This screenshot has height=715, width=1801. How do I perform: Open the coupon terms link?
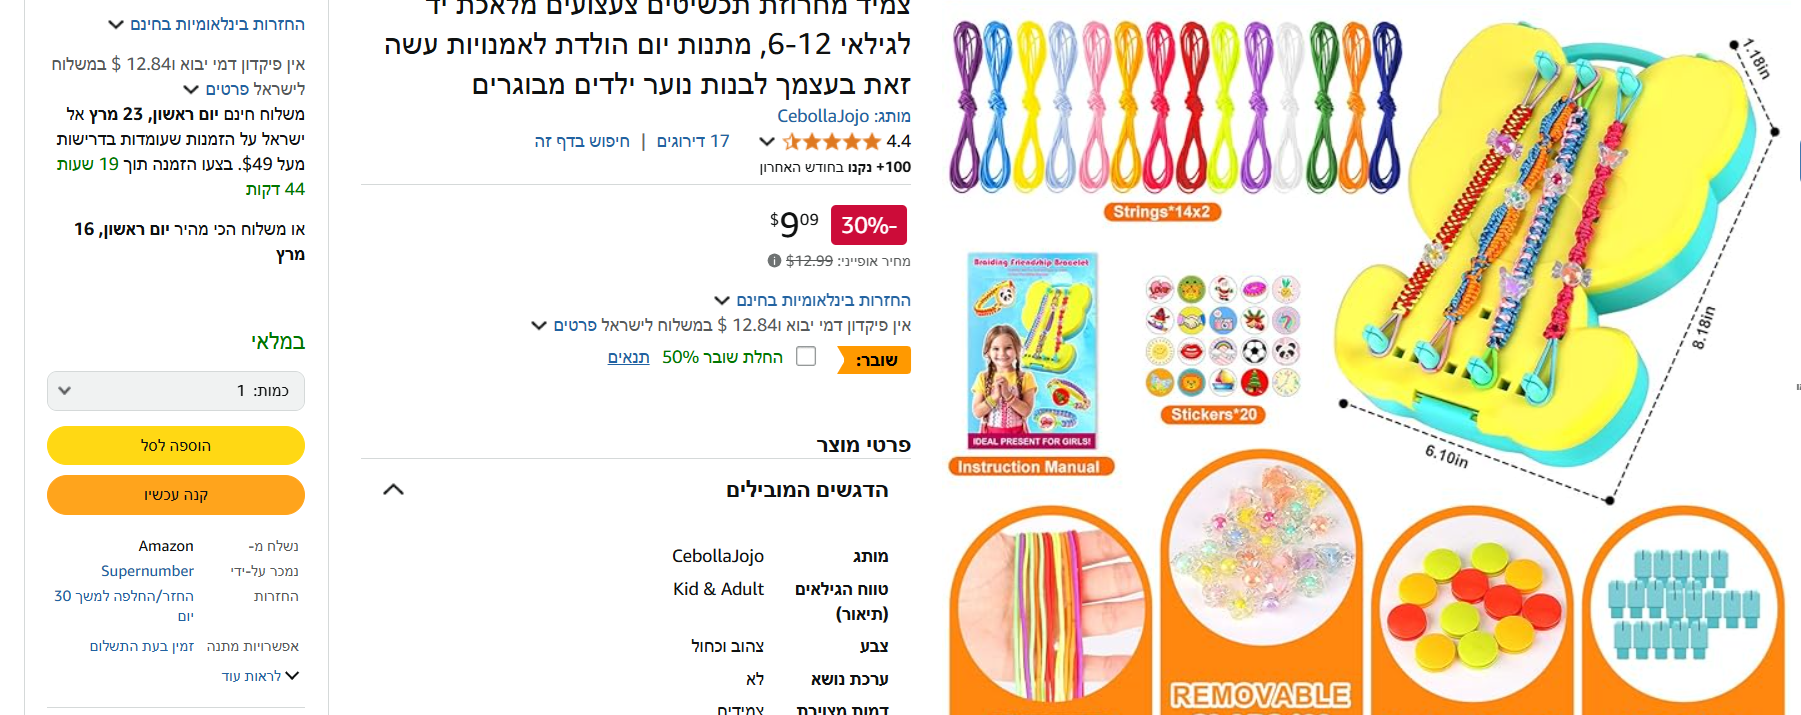tap(628, 357)
